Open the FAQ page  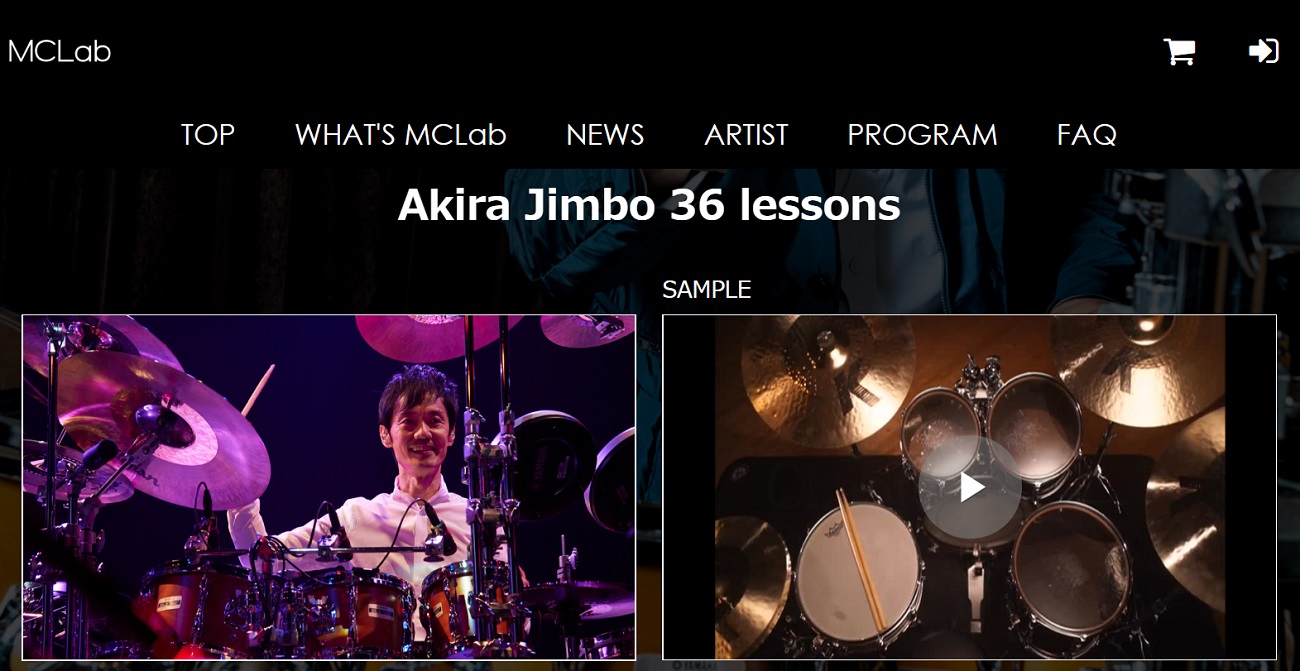pos(1087,135)
